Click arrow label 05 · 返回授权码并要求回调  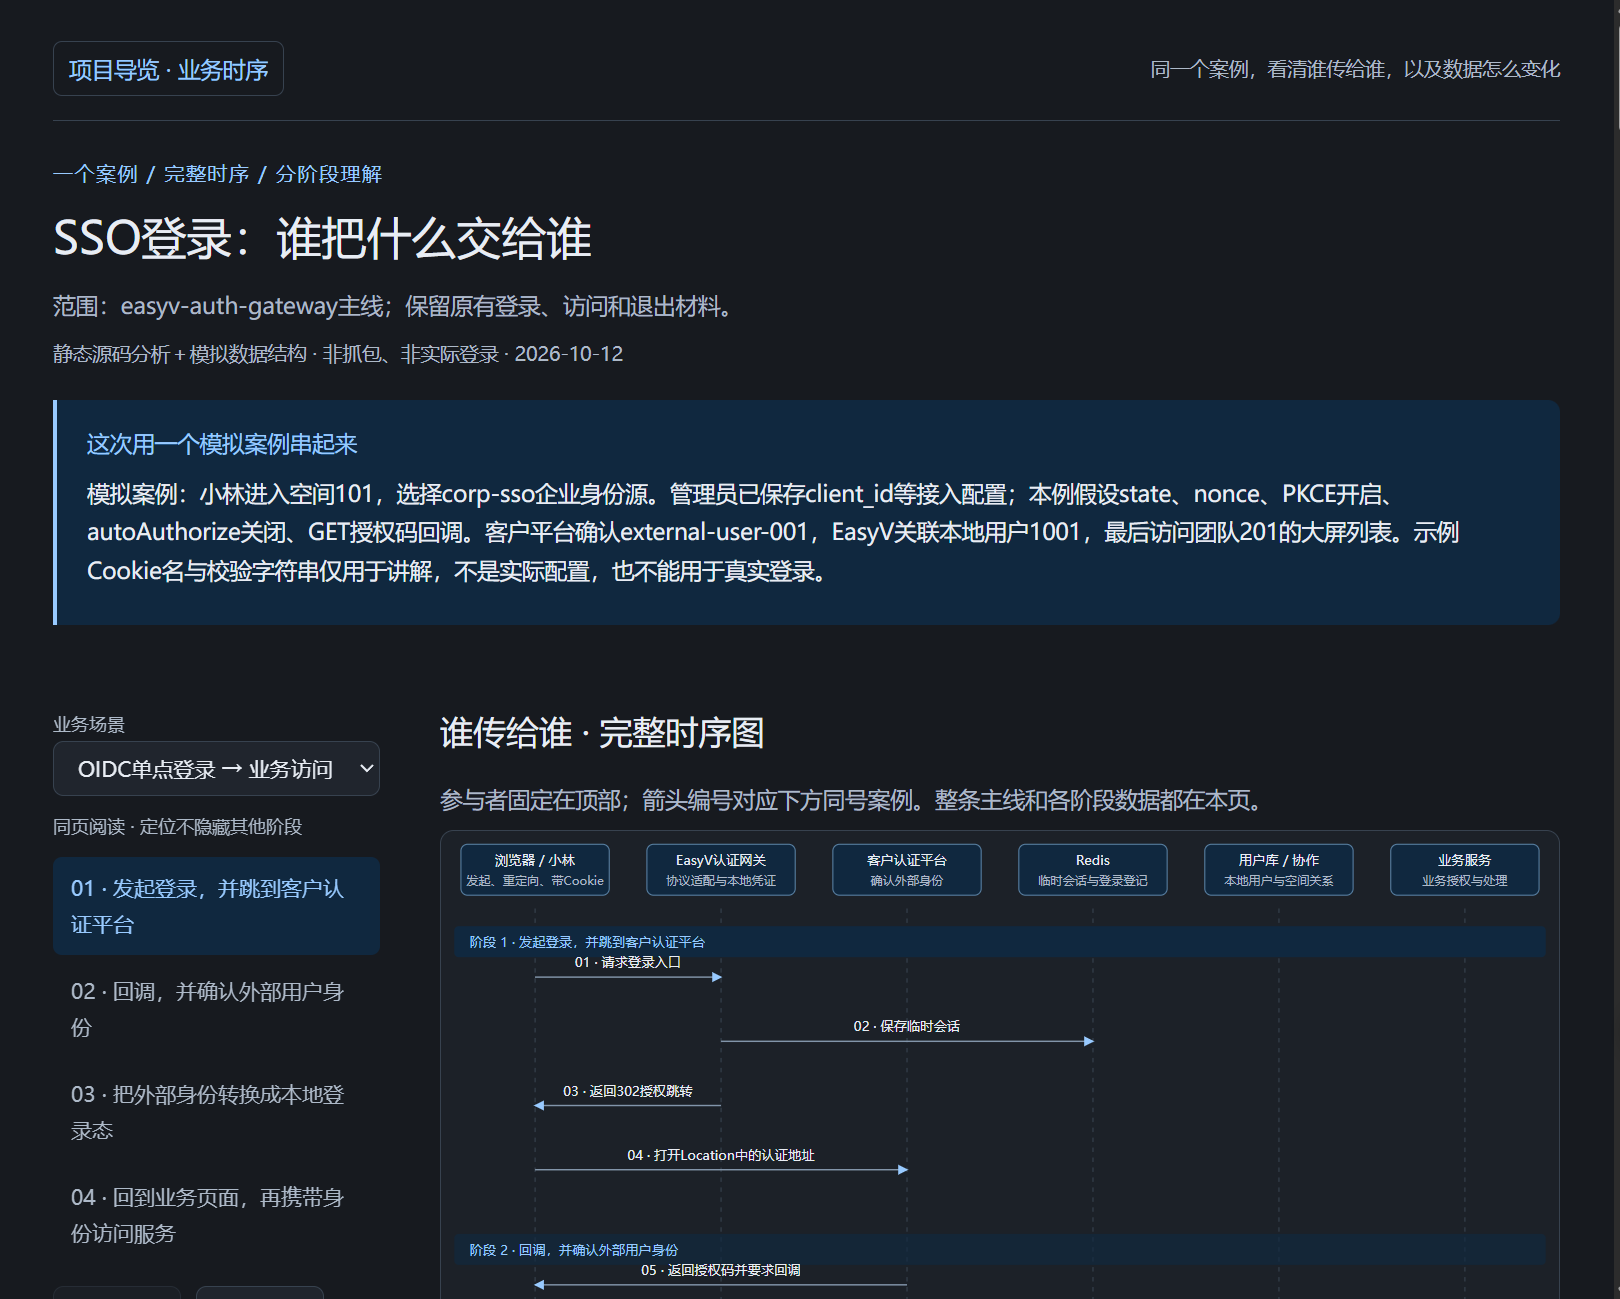coord(721,1270)
